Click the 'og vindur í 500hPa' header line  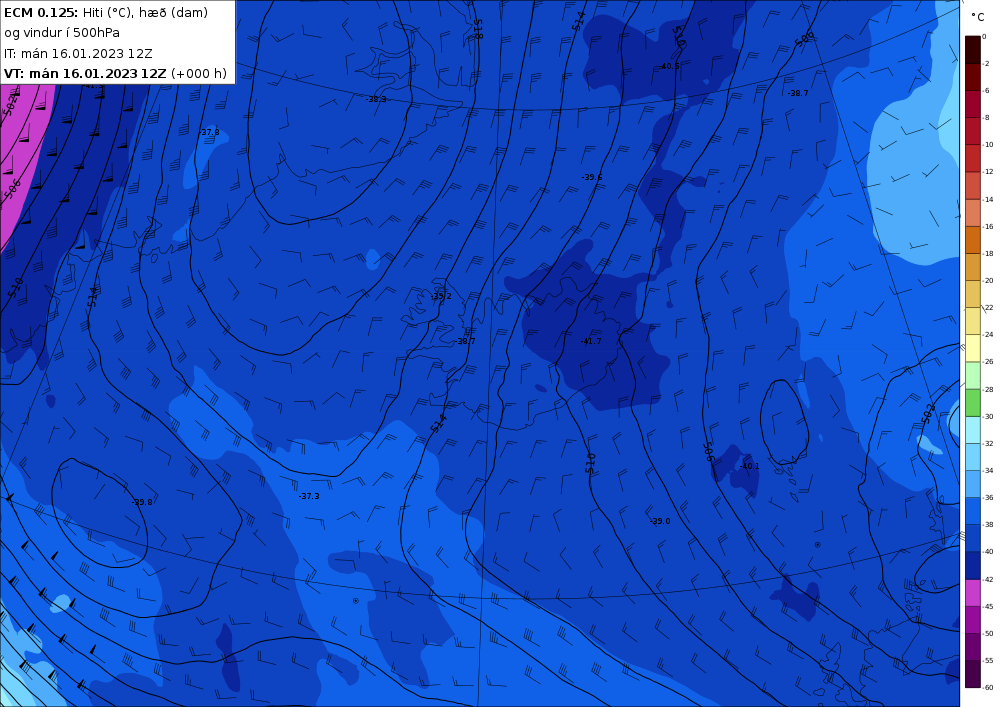[62, 33]
